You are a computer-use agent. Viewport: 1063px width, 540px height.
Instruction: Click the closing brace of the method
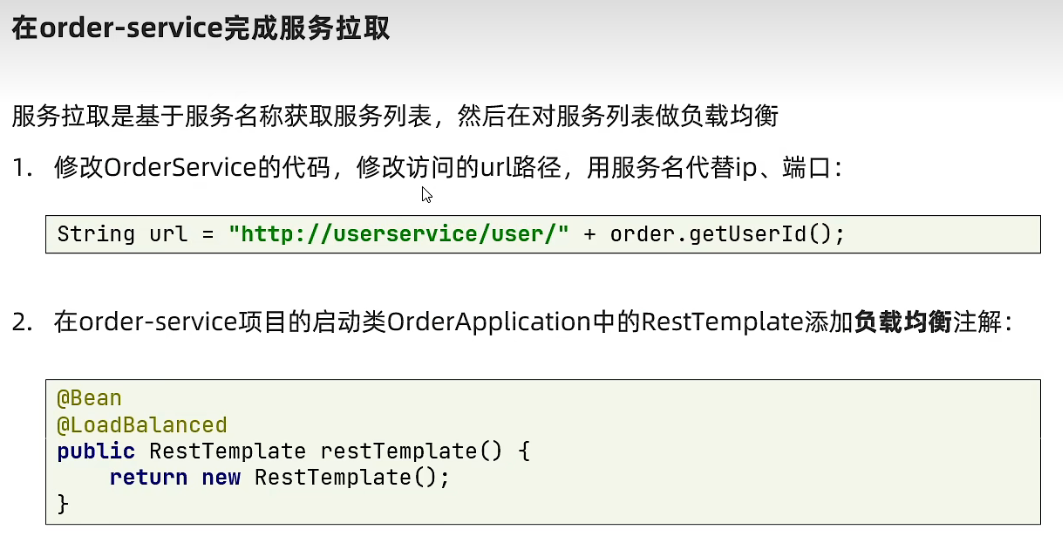[x=63, y=503]
